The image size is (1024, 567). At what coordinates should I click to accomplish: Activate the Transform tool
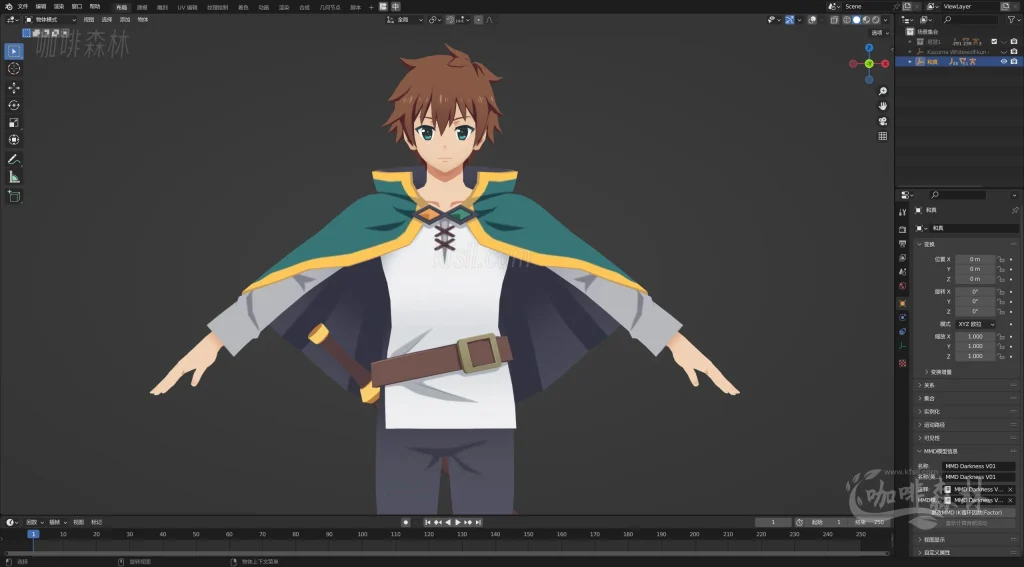click(x=14, y=140)
